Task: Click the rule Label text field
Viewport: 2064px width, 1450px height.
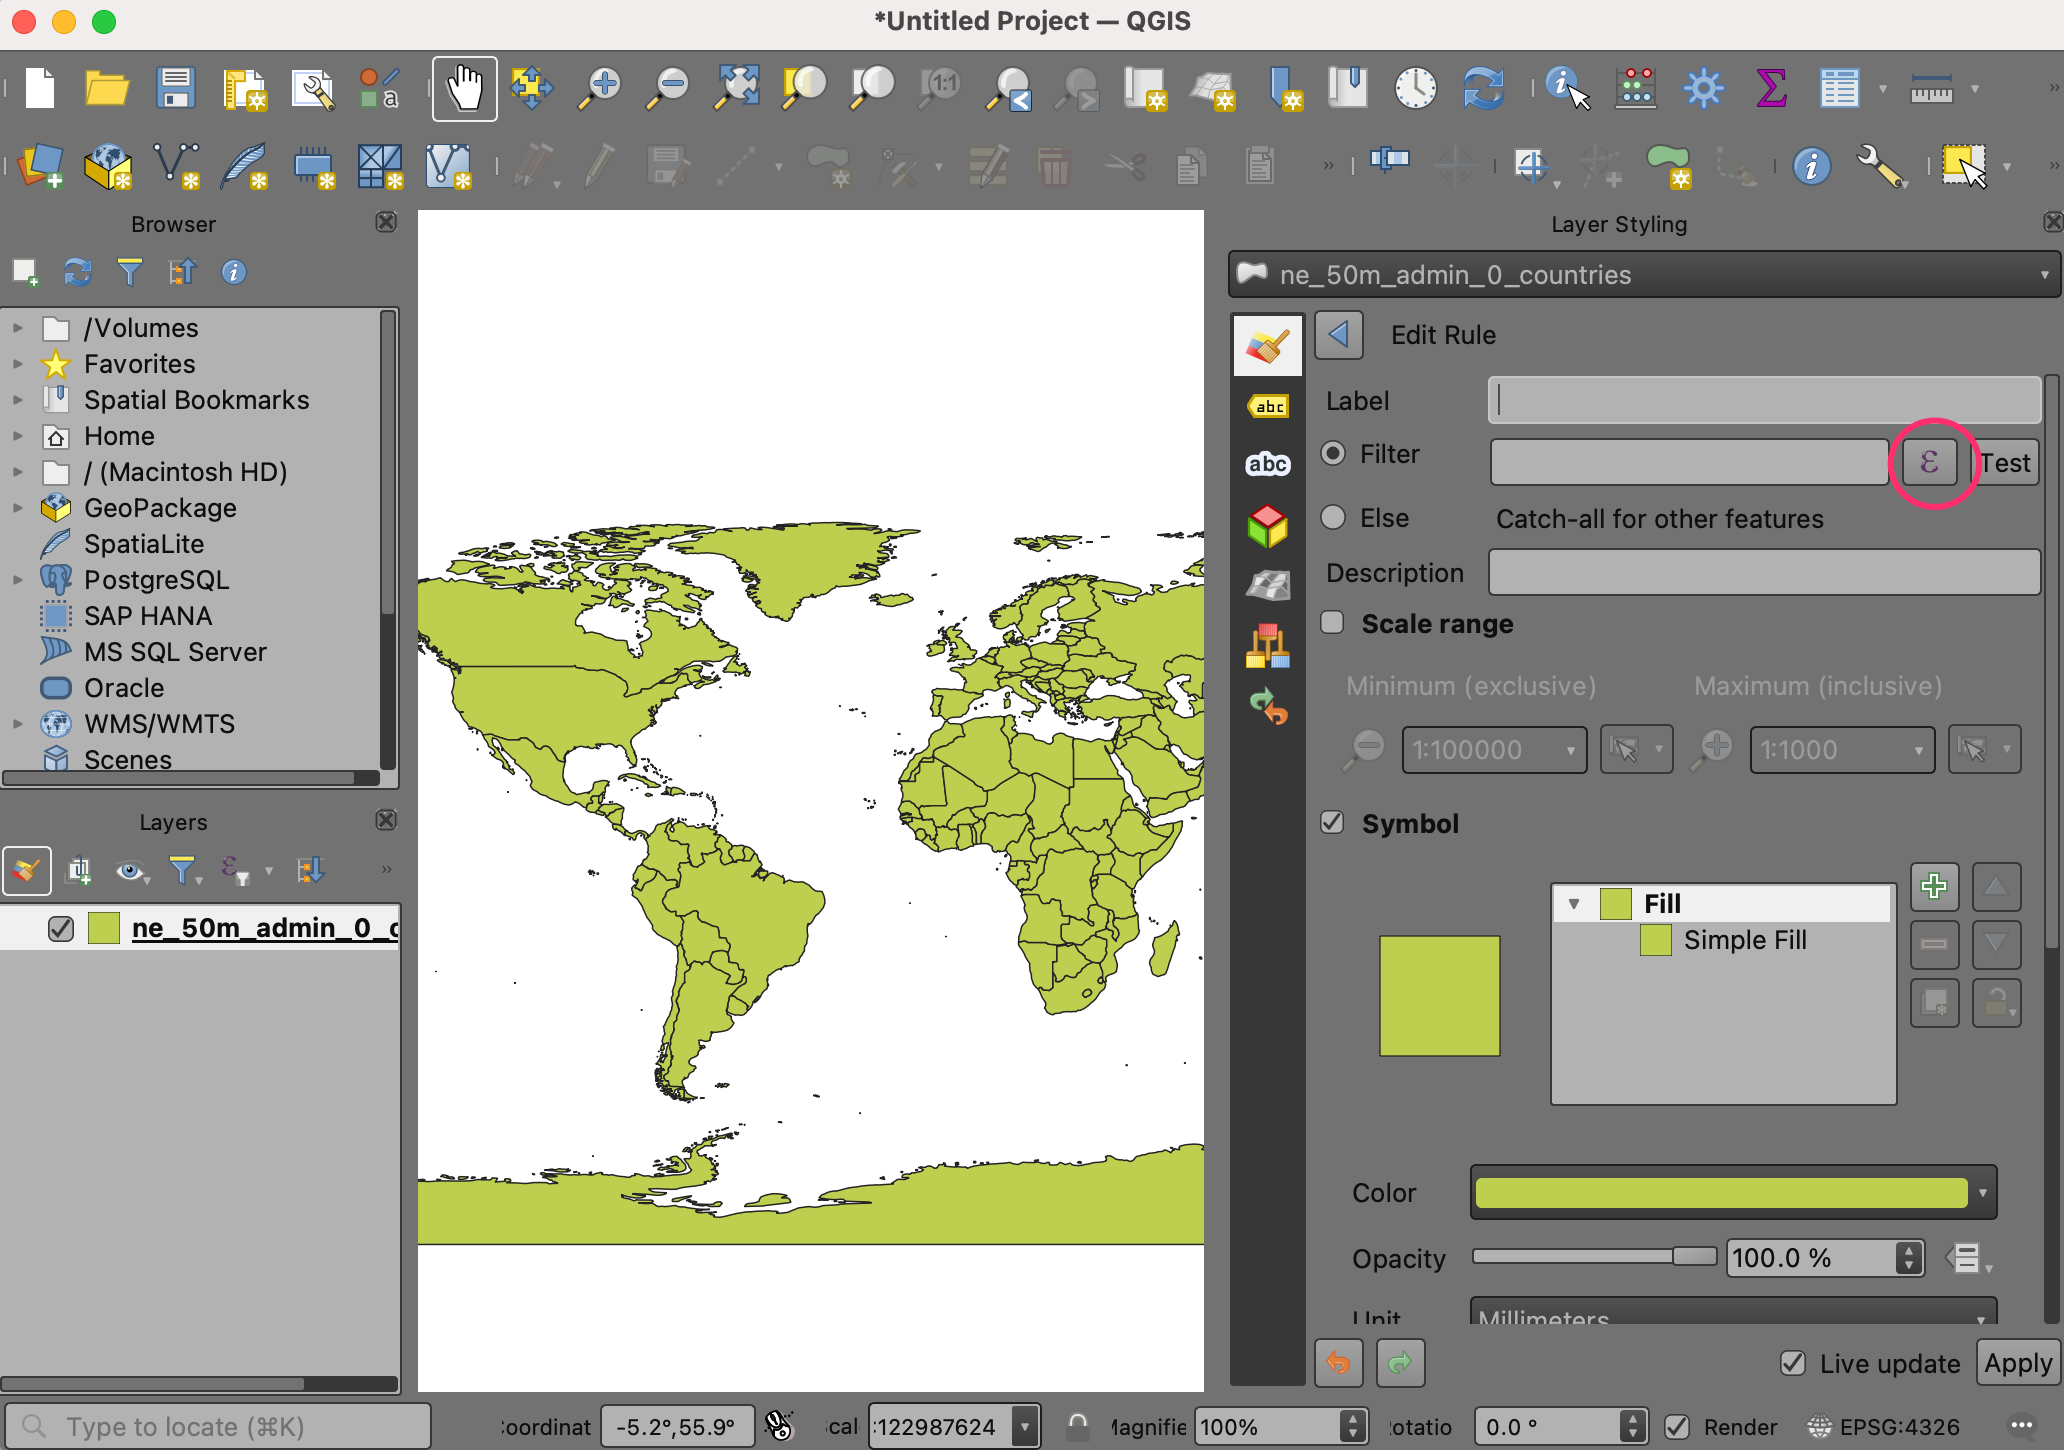Action: [x=1764, y=401]
